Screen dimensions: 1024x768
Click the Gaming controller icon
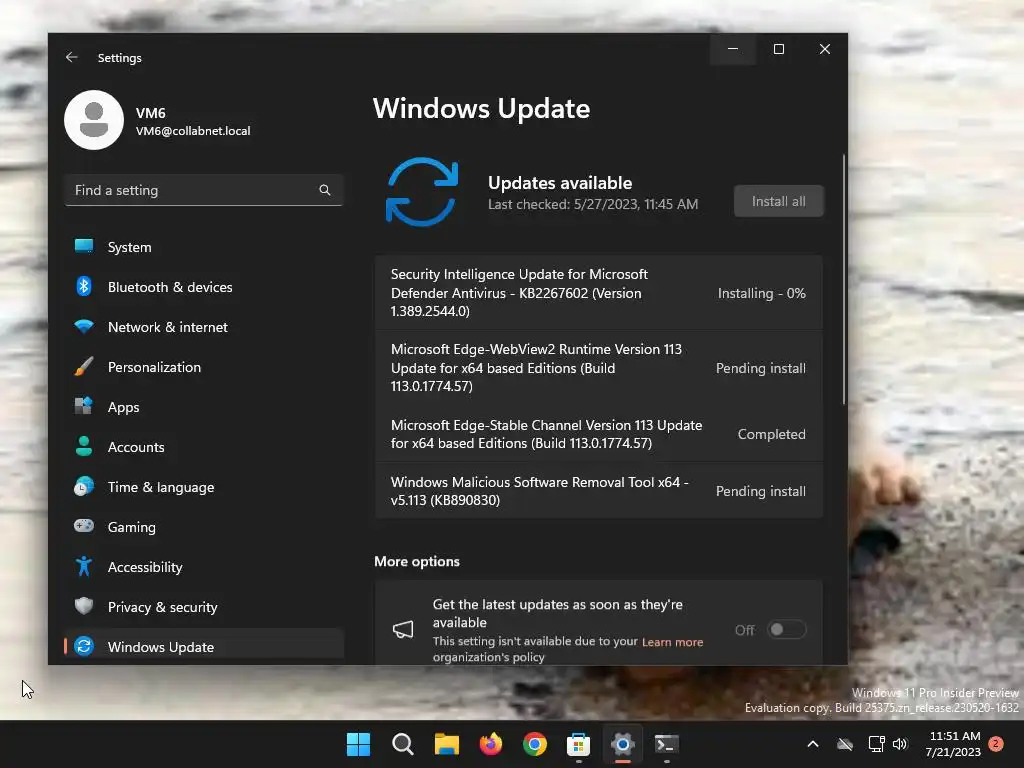[x=84, y=526]
